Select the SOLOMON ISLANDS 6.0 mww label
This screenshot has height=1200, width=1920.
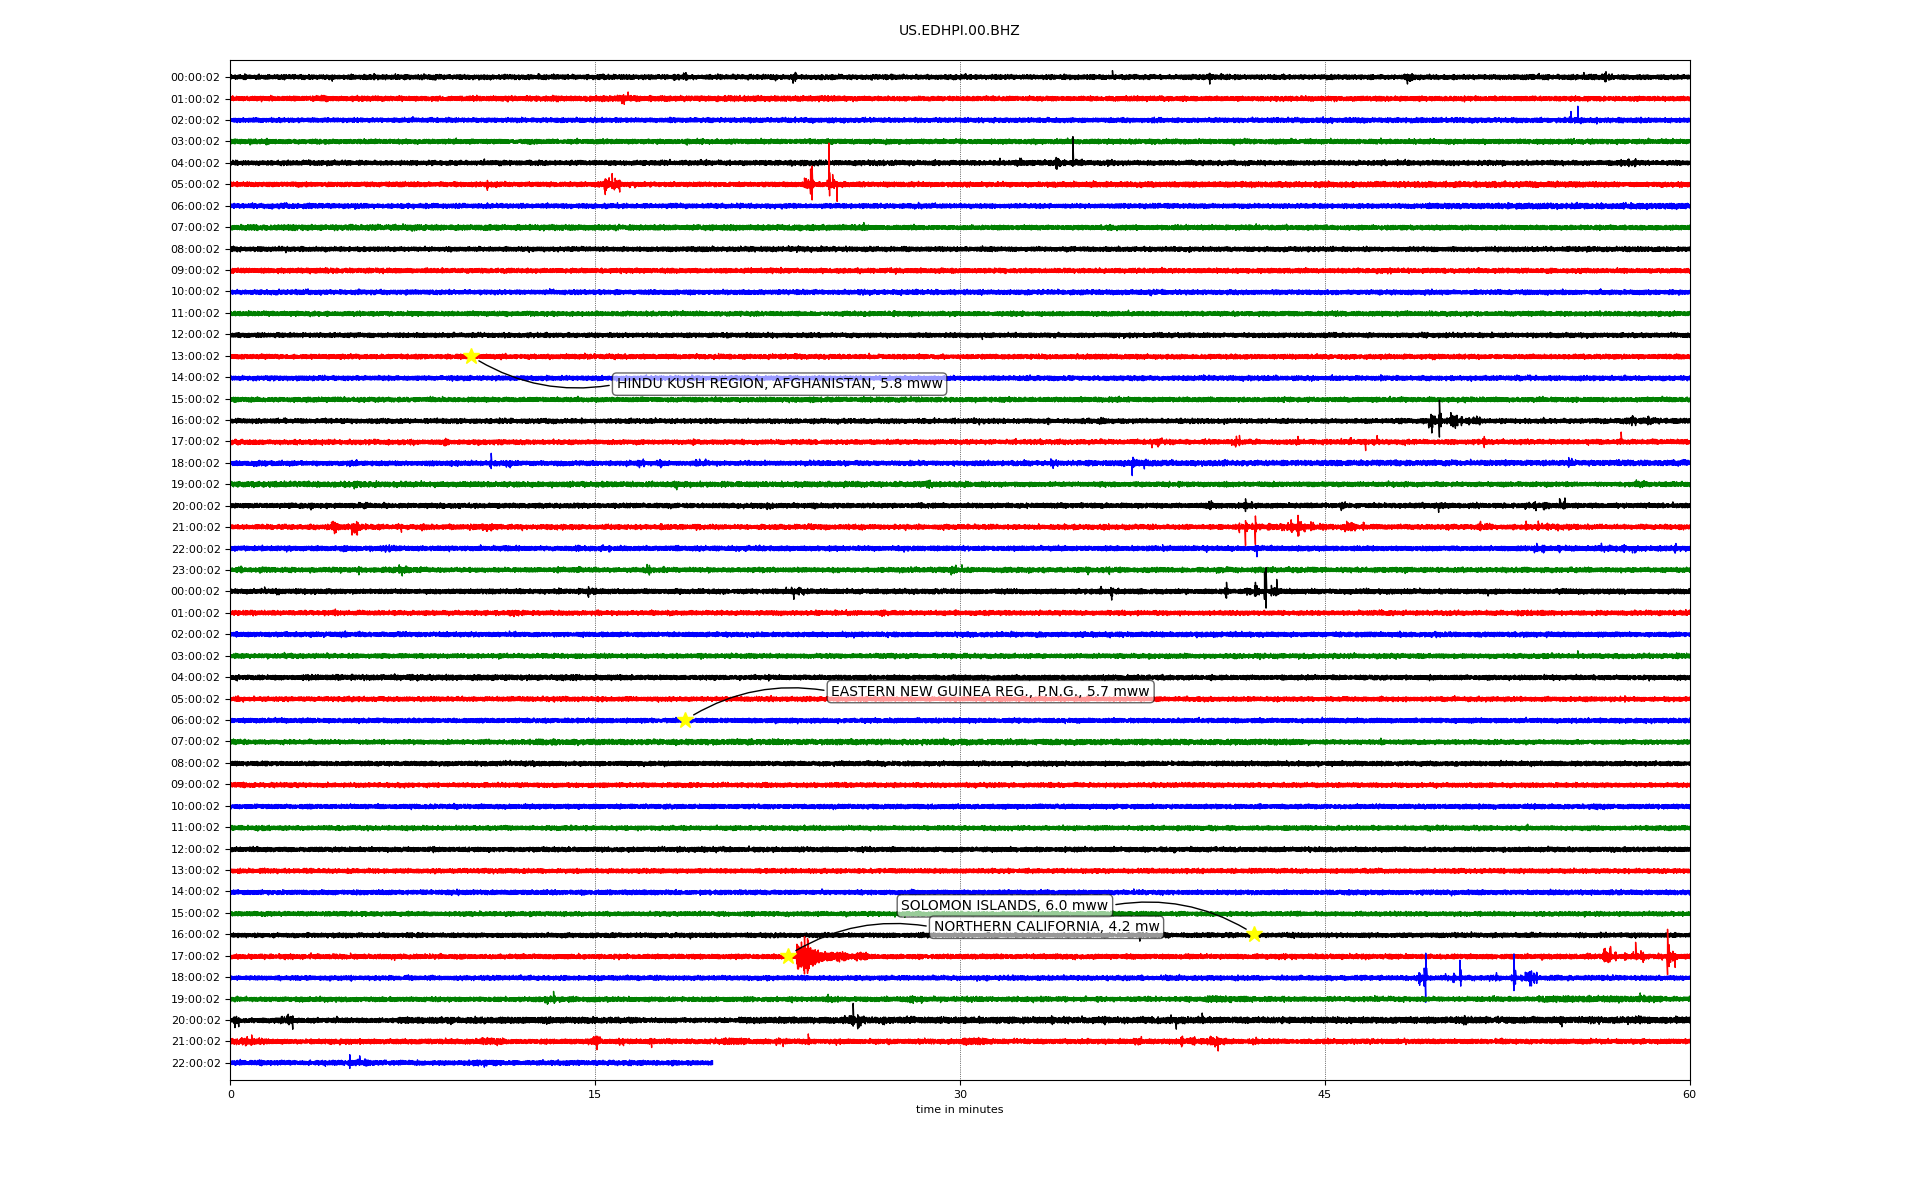click(1004, 906)
